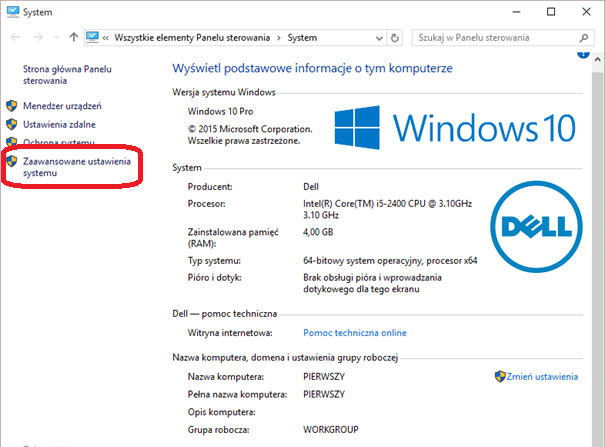
Task: Select the Dell value beside Producent
Action: pyautogui.click(x=311, y=187)
